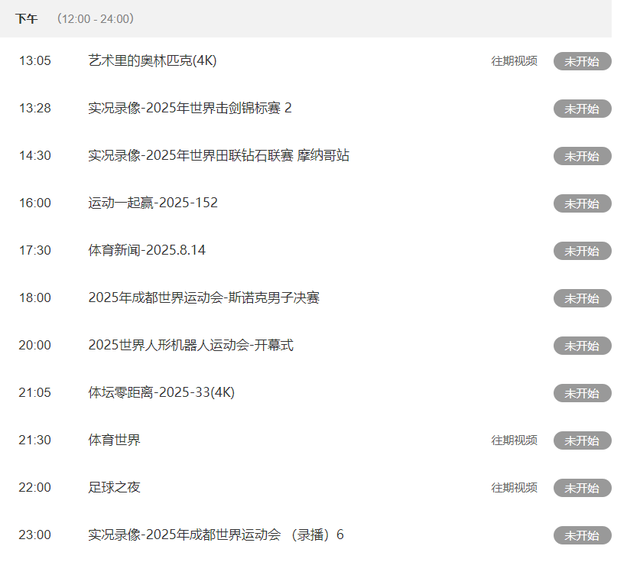Select program title 足球之夜
The width and height of the screenshot is (640, 572).
tap(114, 487)
